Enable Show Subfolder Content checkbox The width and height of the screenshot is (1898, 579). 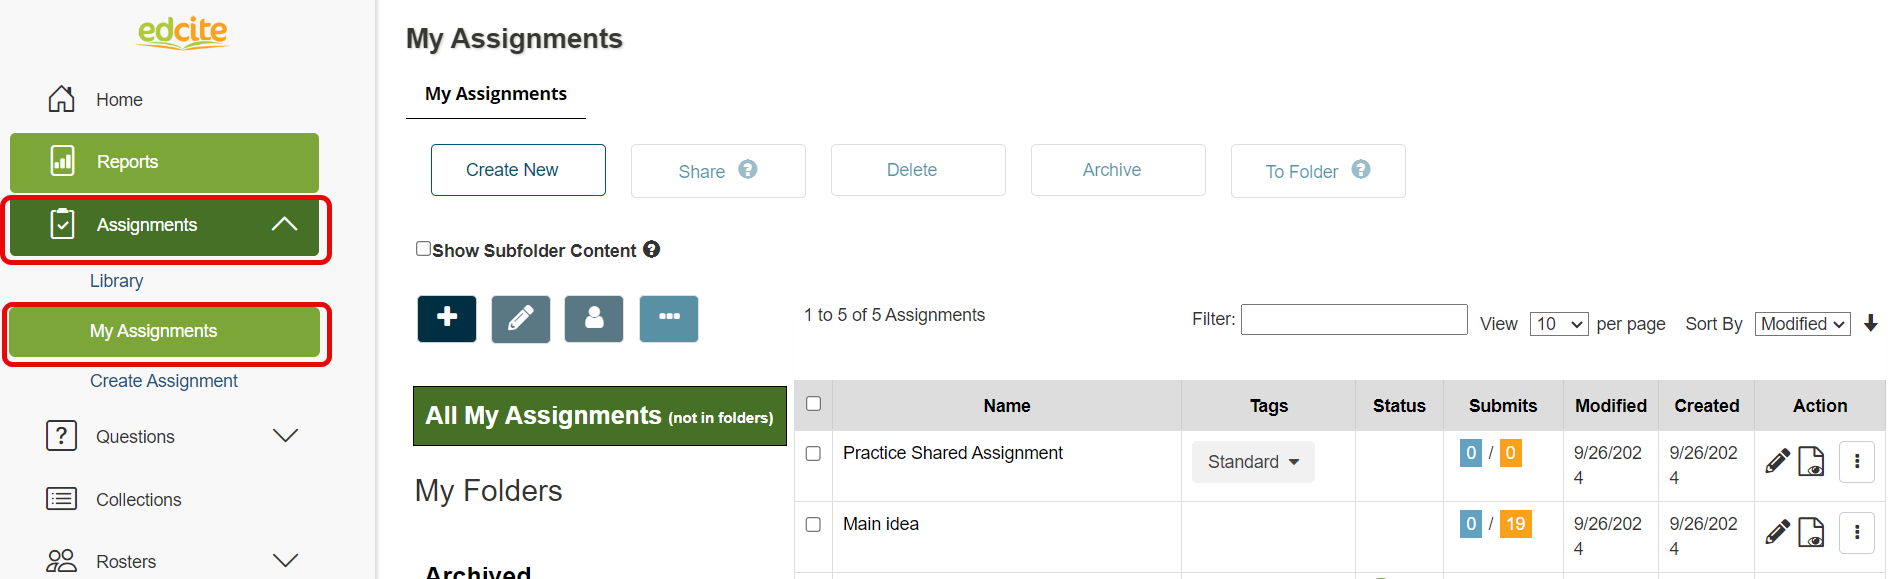click(424, 249)
